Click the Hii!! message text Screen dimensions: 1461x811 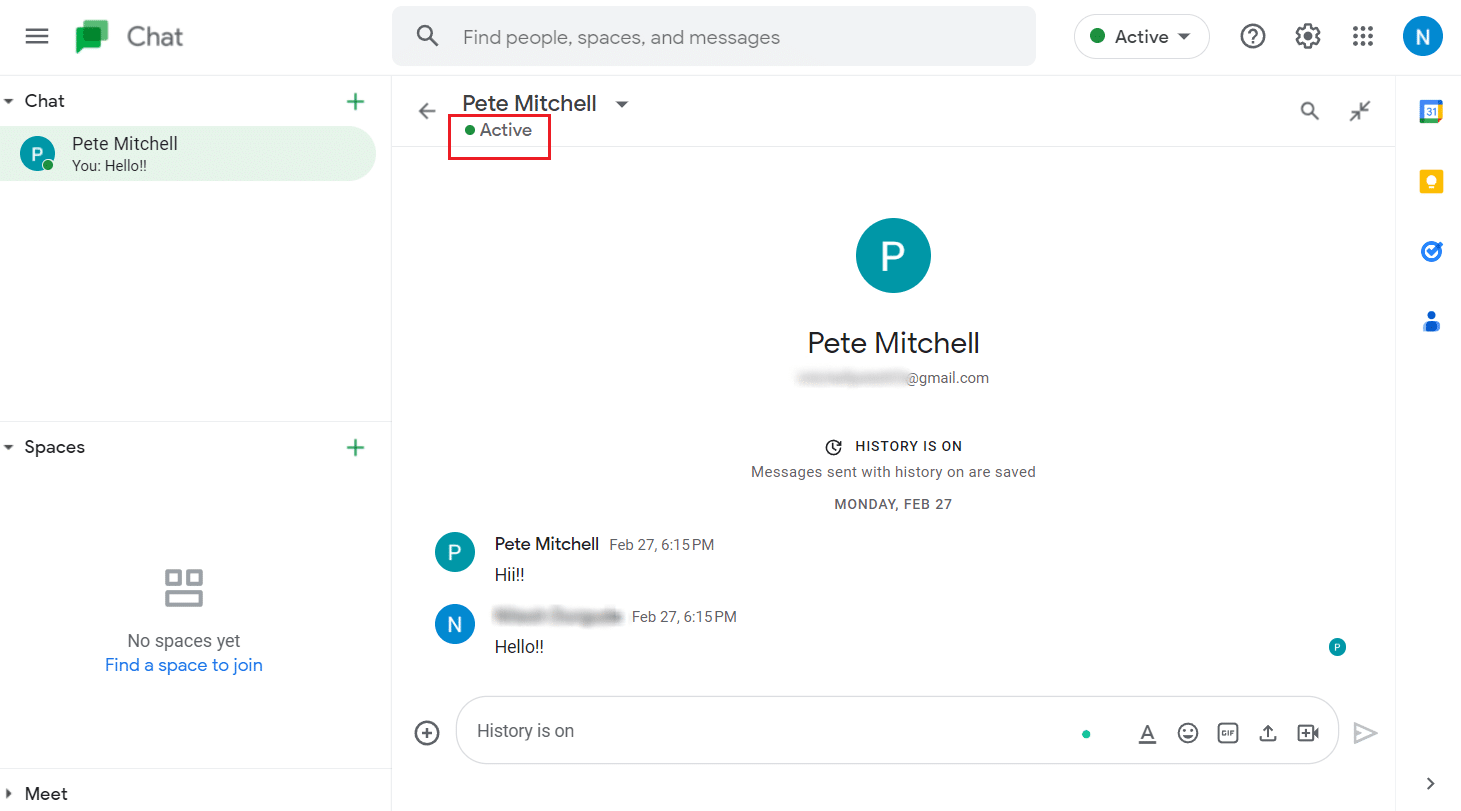(510, 575)
